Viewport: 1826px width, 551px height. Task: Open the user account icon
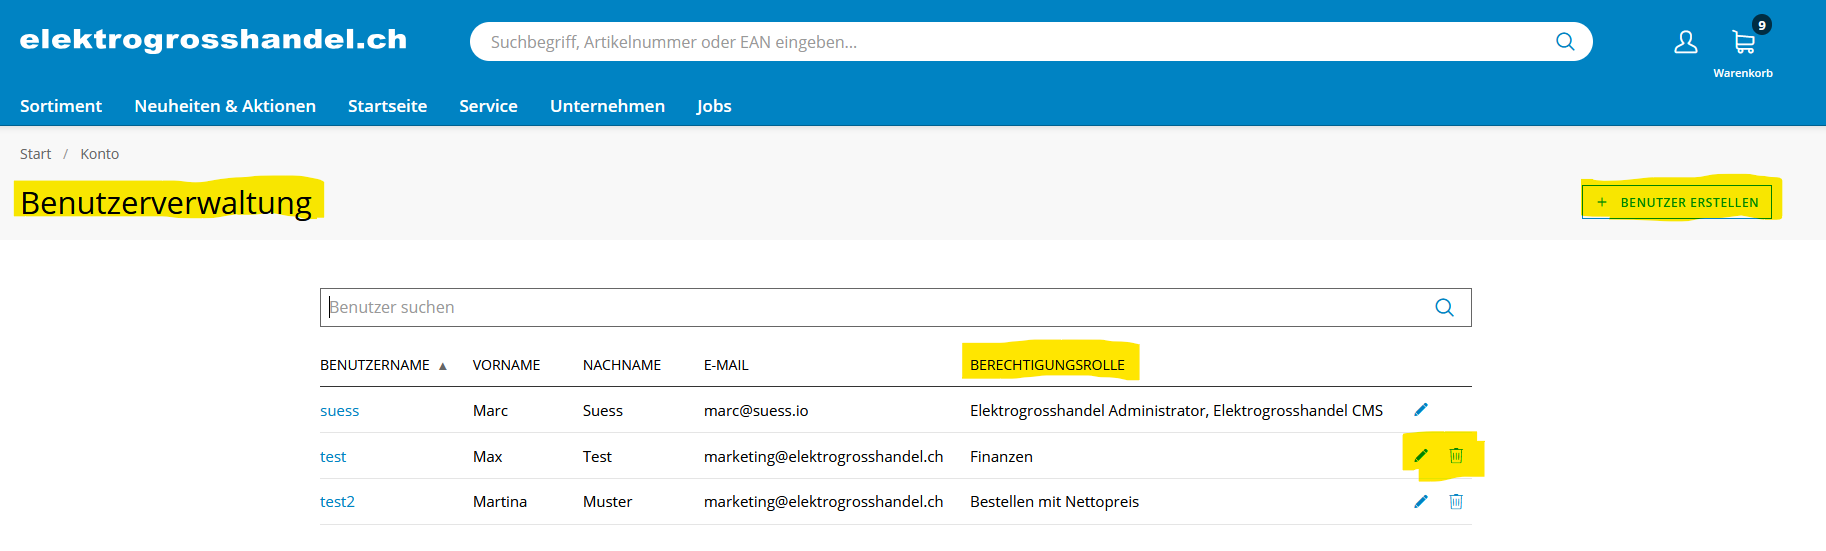pyautogui.click(x=1686, y=42)
